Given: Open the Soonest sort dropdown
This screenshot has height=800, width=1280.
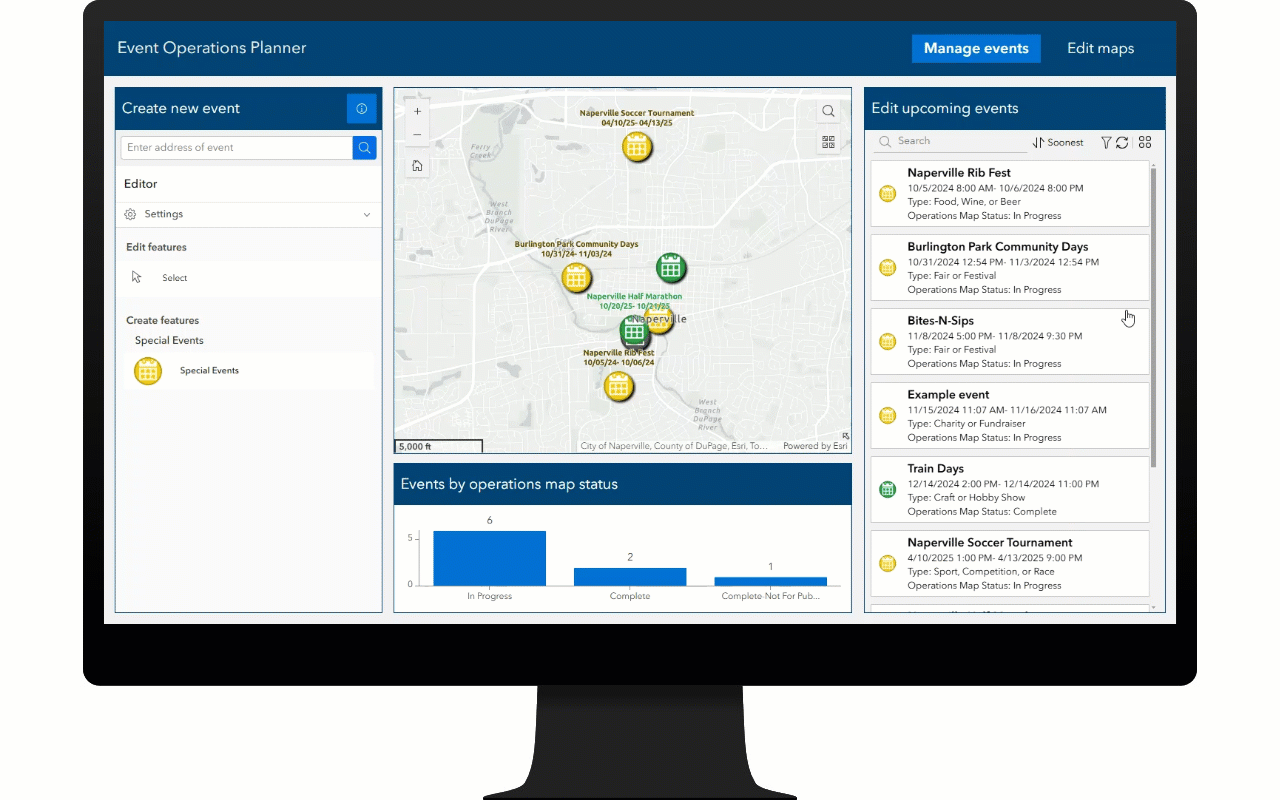Looking at the screenshot, I should tap(1058, 143).
